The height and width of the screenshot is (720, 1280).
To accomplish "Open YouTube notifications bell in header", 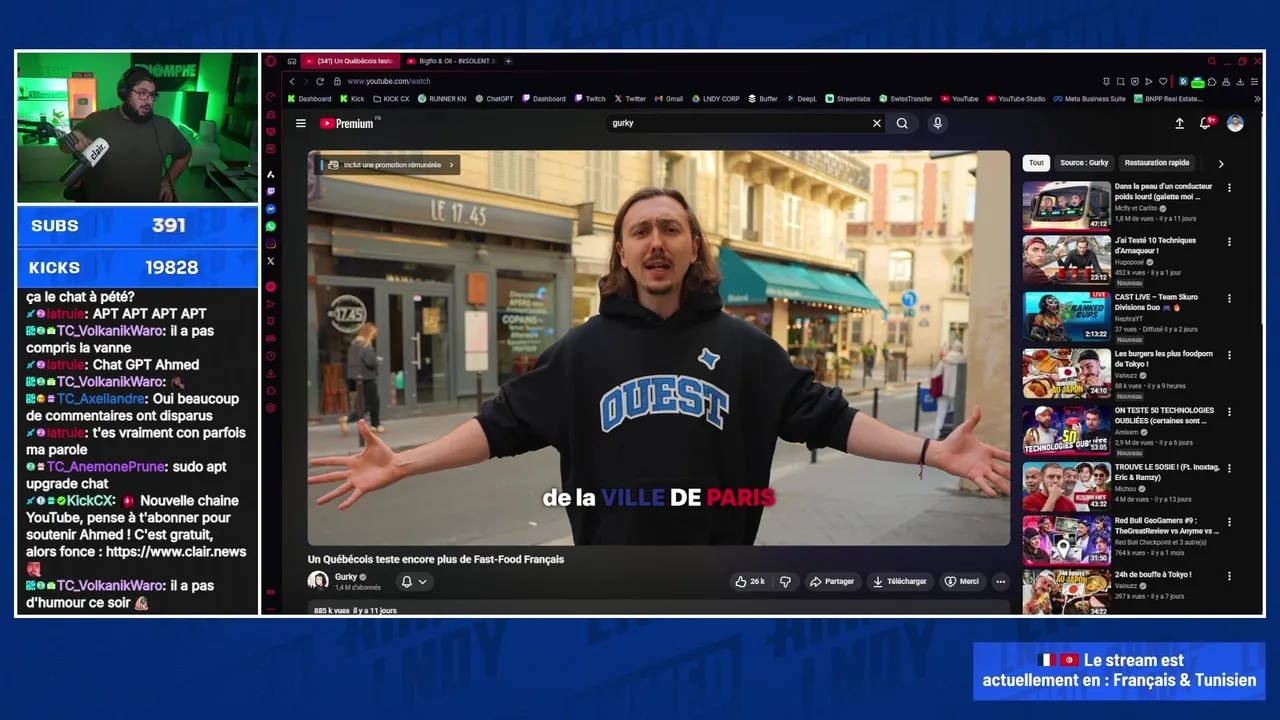I will pos(1206,123).
